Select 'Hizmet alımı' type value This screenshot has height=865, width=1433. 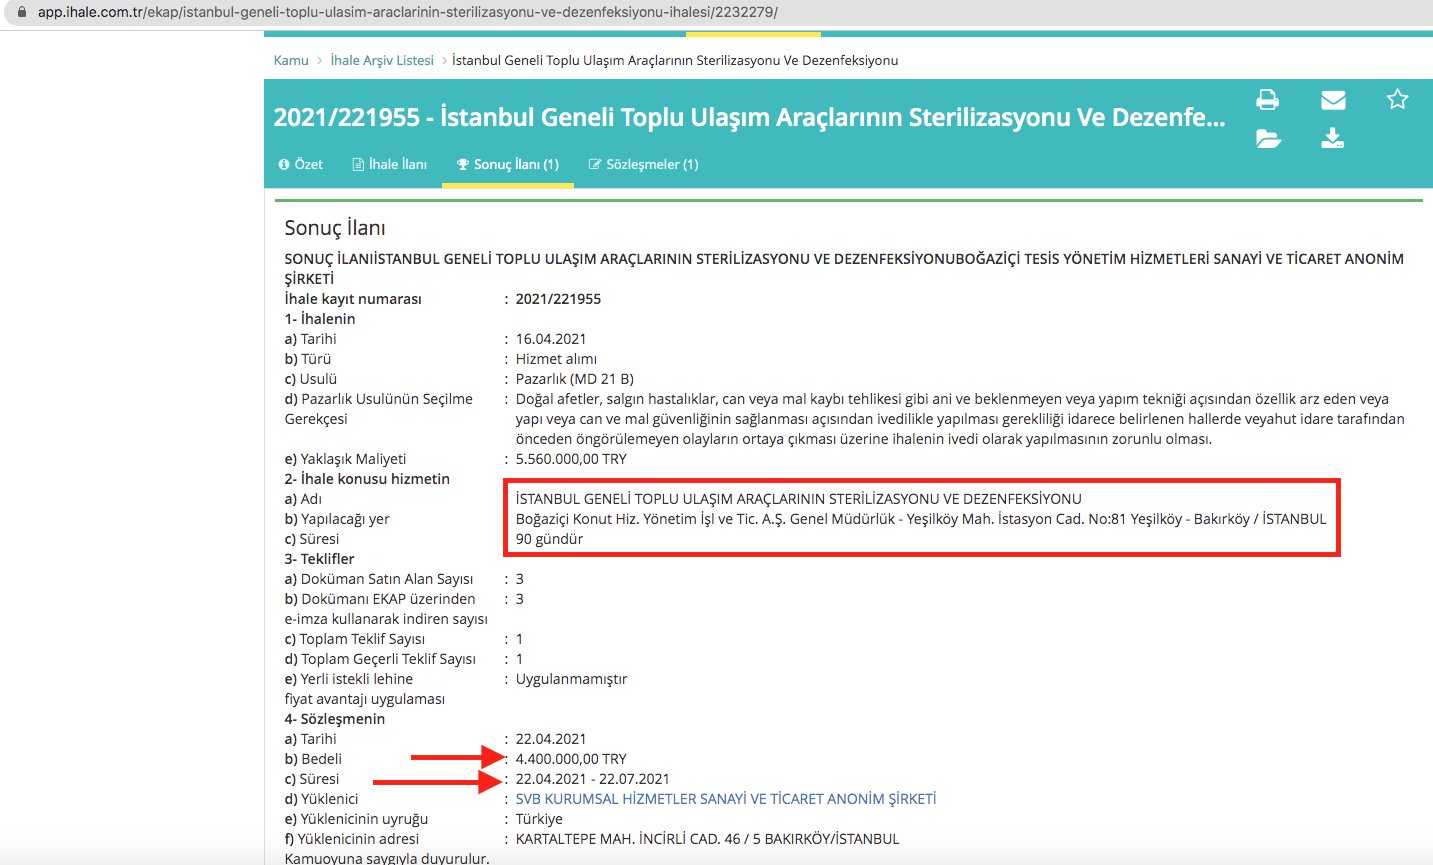556,359
